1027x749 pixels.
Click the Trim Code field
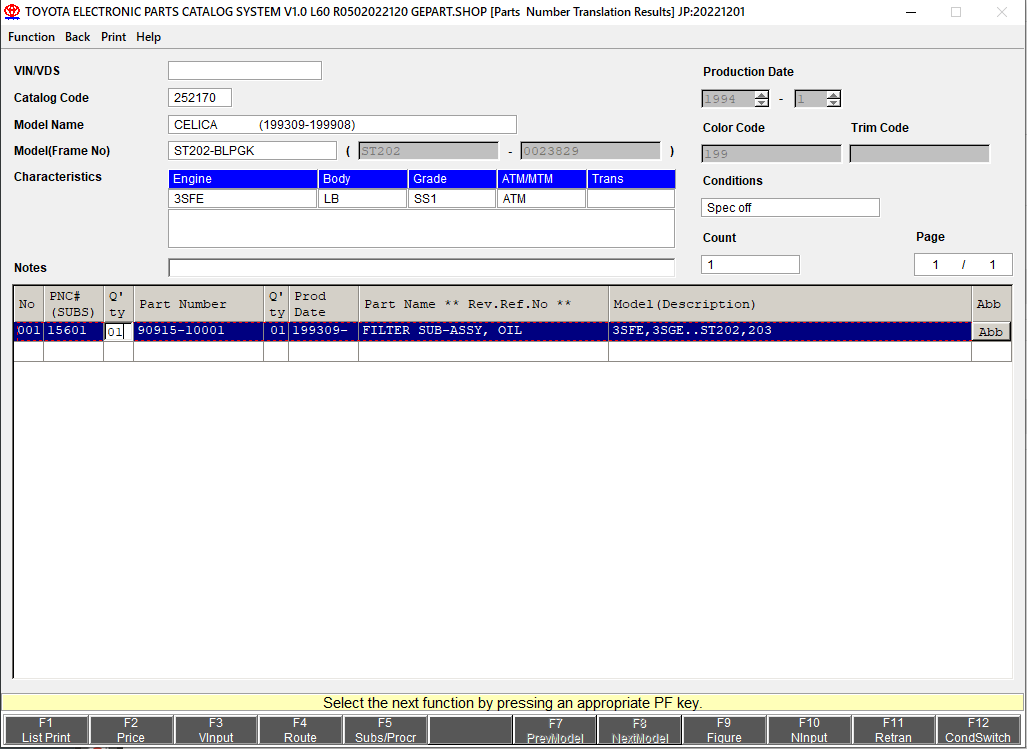(x=920, y=154)
